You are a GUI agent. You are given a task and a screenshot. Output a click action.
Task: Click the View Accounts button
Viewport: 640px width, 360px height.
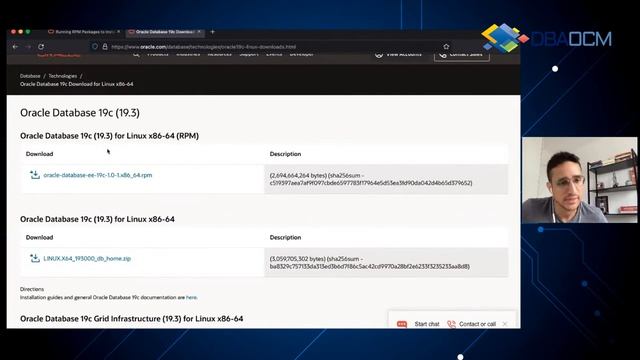(398, 55)
